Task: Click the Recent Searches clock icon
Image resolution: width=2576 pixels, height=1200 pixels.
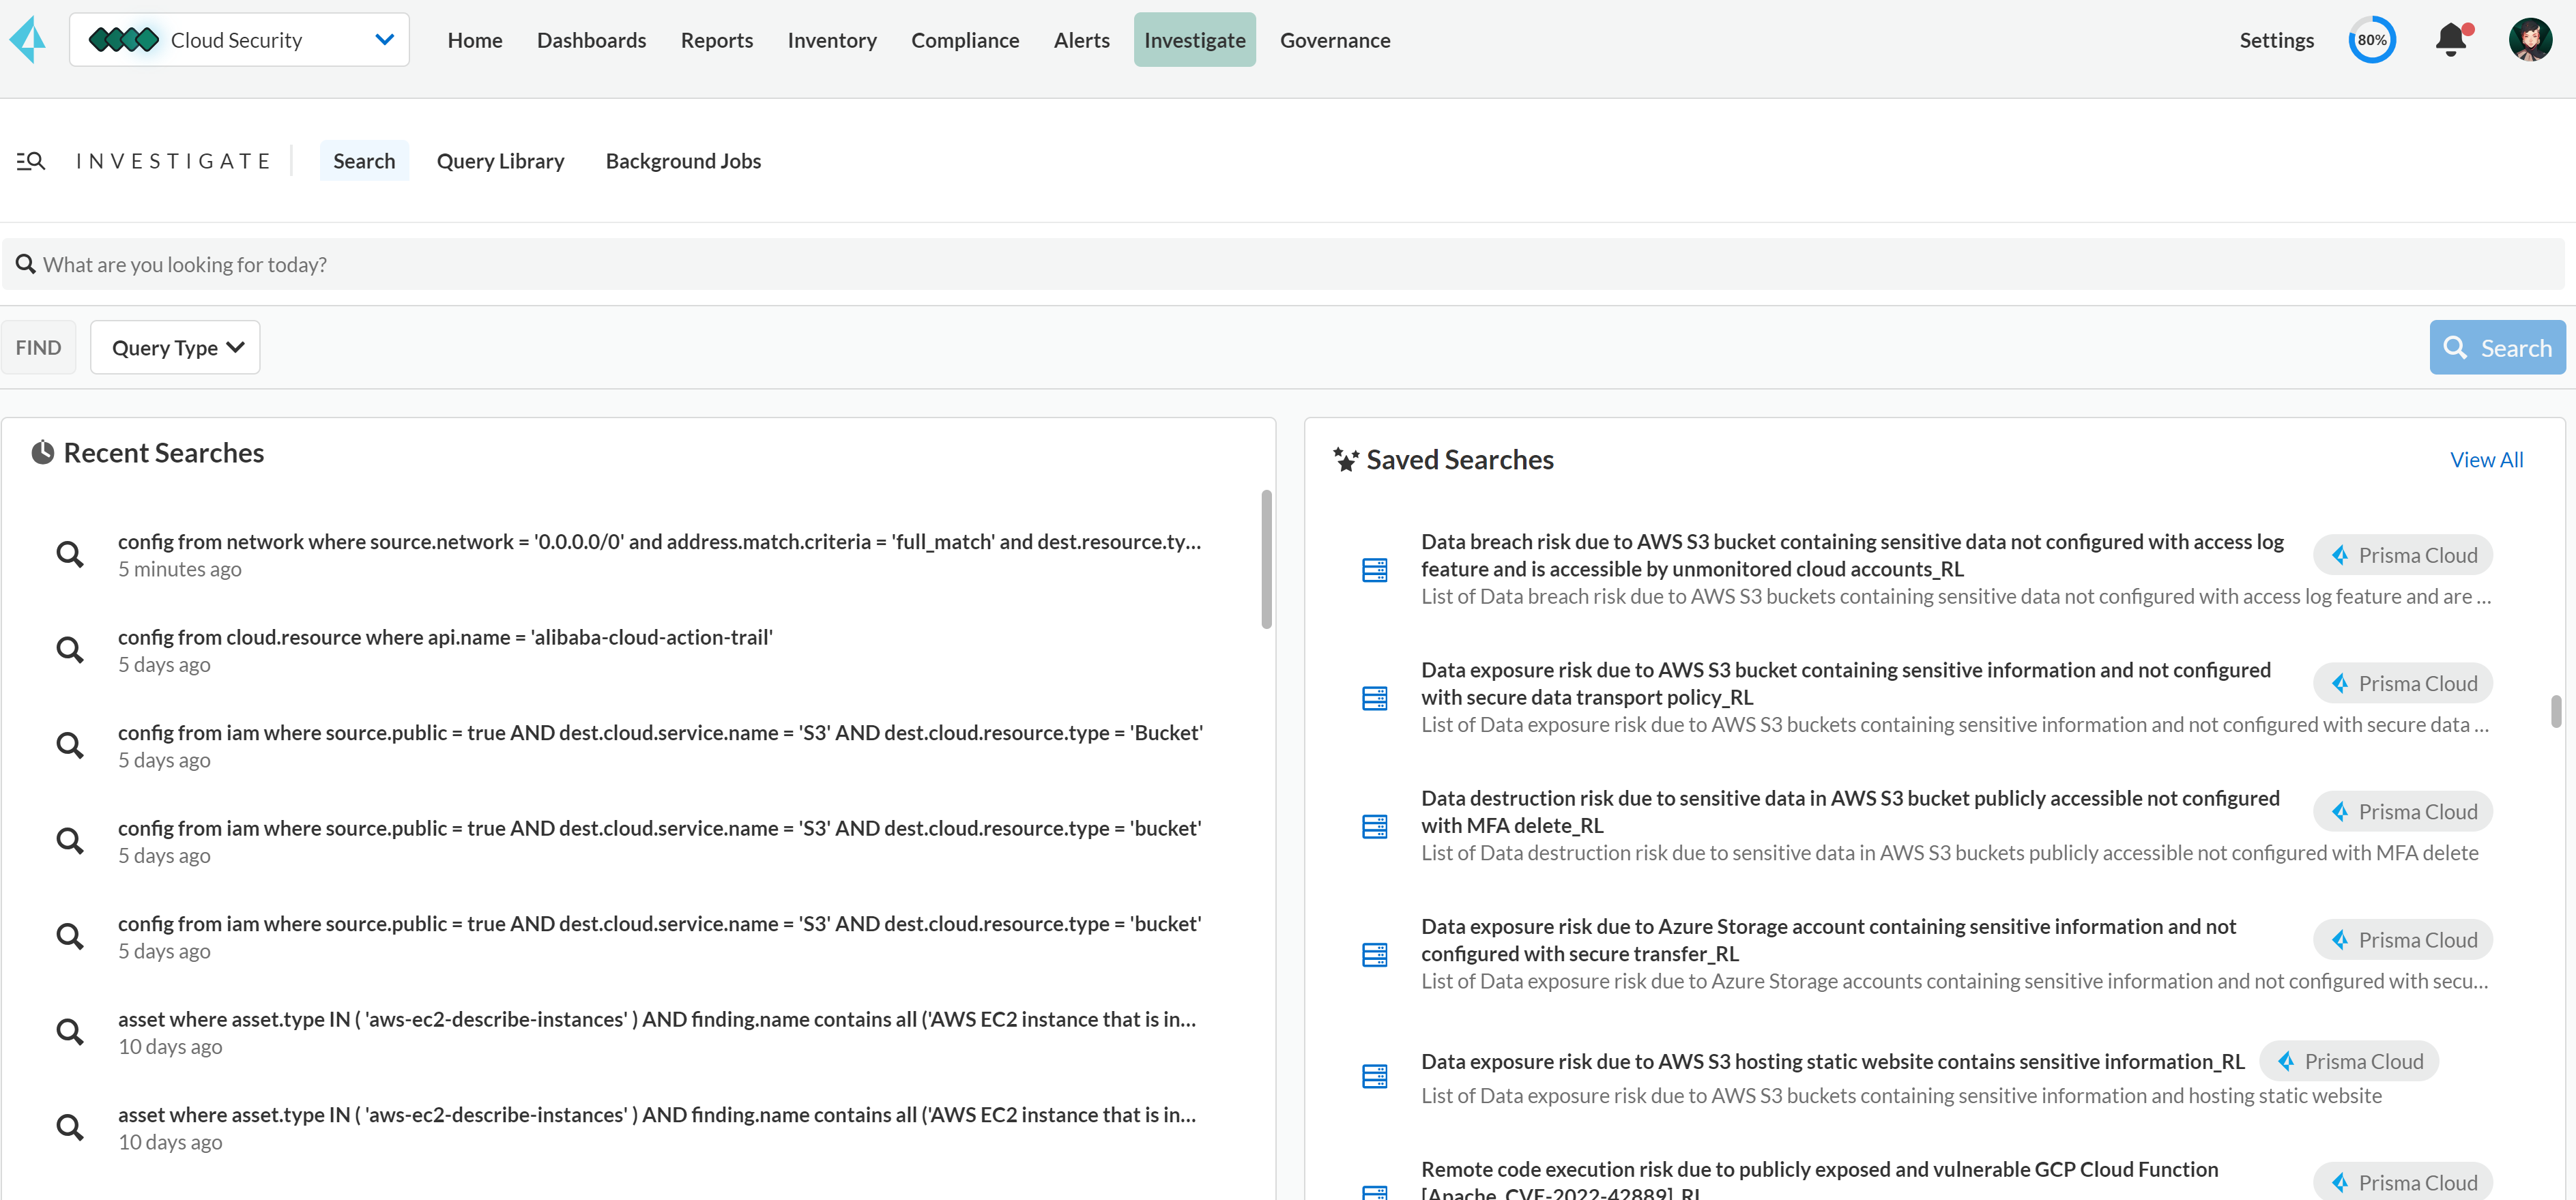Action: (43, 453)
